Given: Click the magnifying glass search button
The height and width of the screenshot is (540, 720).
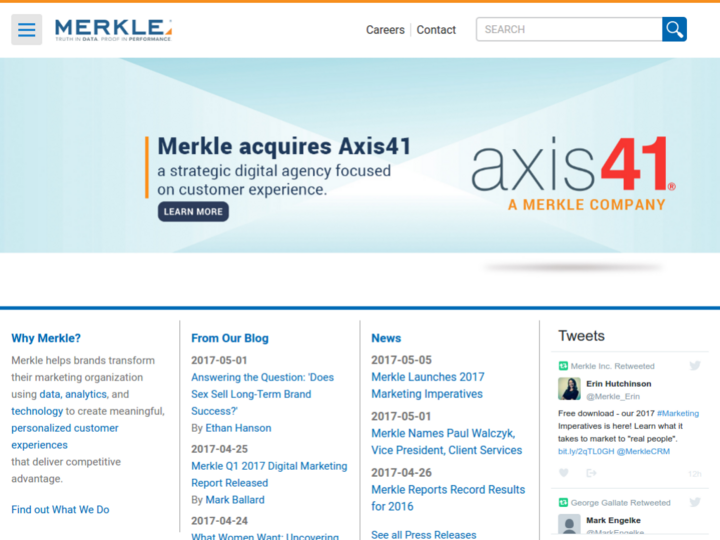Looking at the screenshot, I should pyautogui.click(x=674, y=29).
